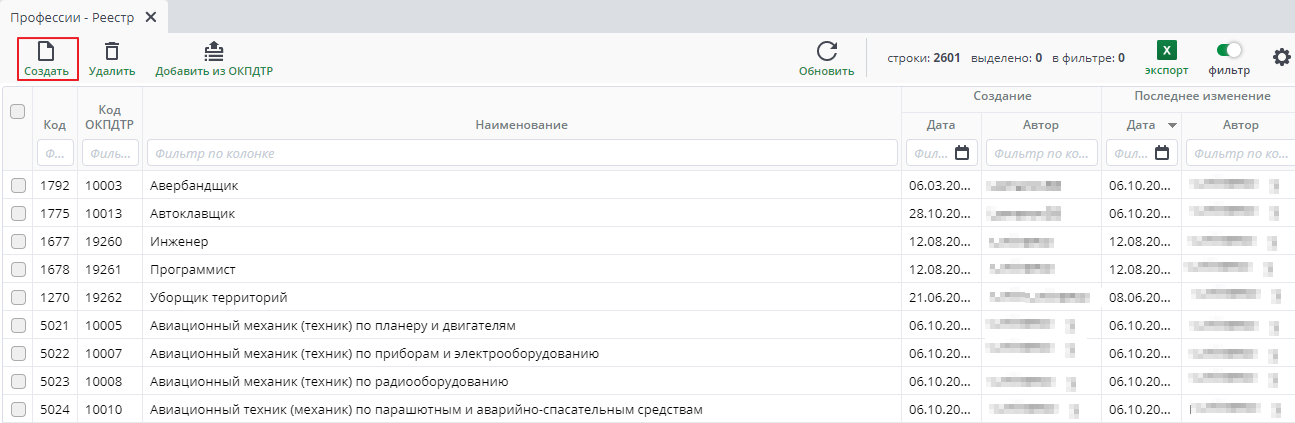The height and width of the screenshot is (423, 1295).
Task: Export table via Excel экспорт icon
Action: click(x=1166, y=51)
